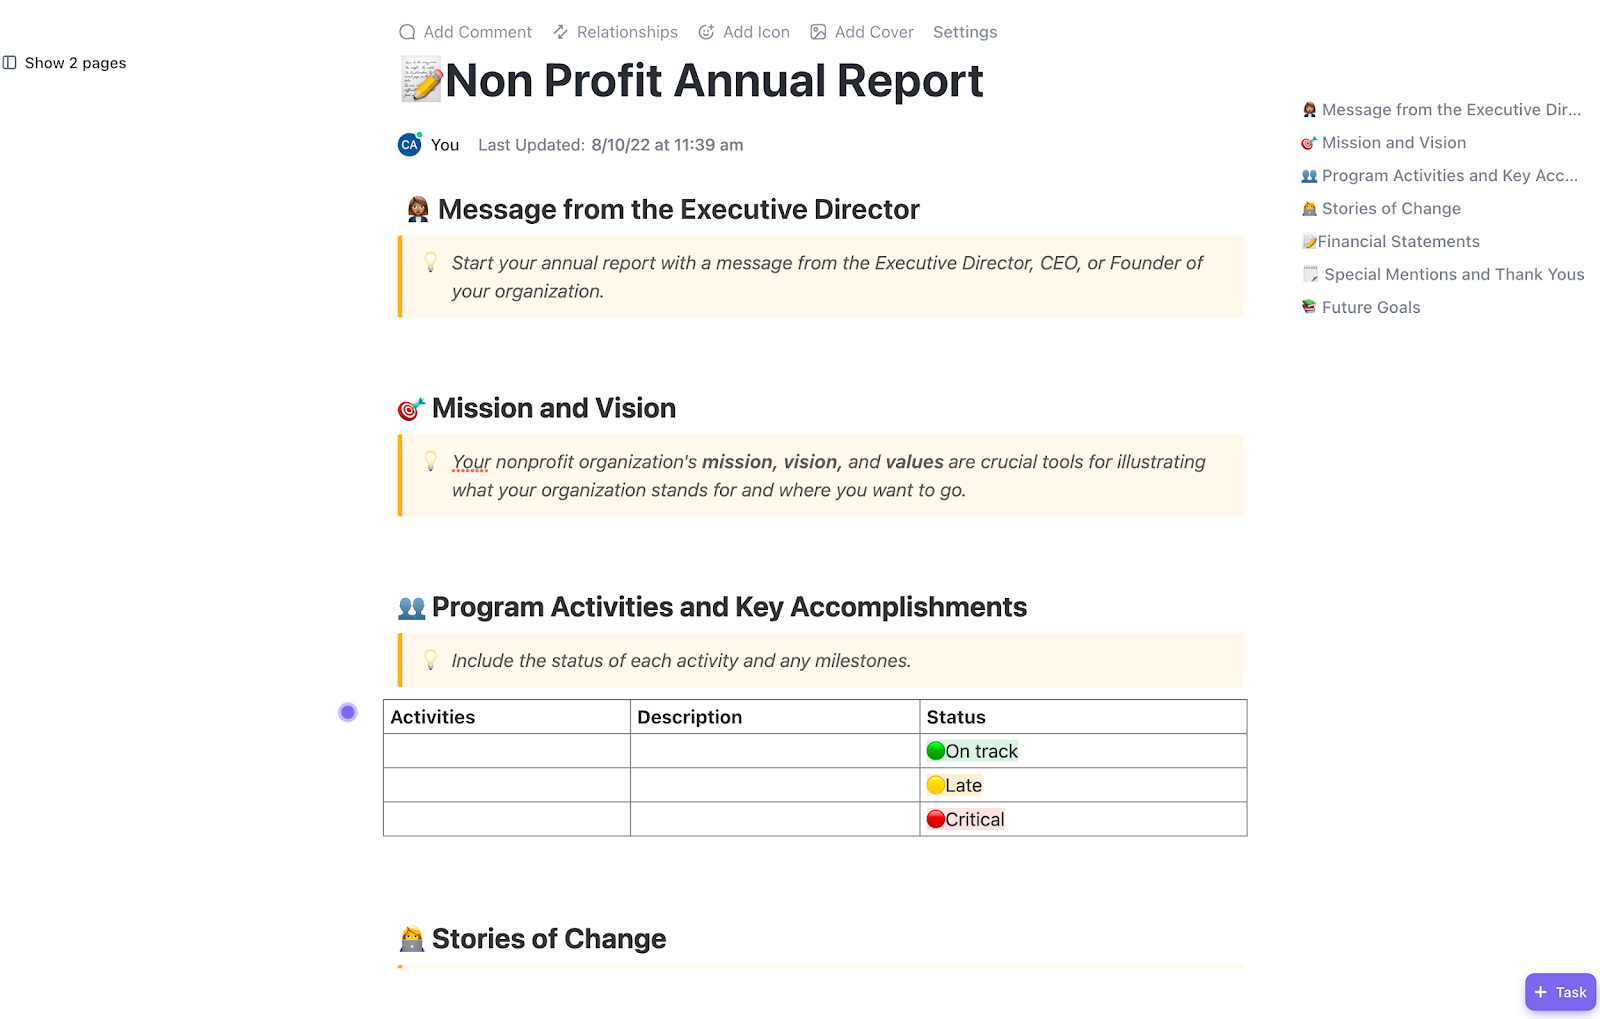Click the Add Comment speech bubble icon

(x=407, y=32)
